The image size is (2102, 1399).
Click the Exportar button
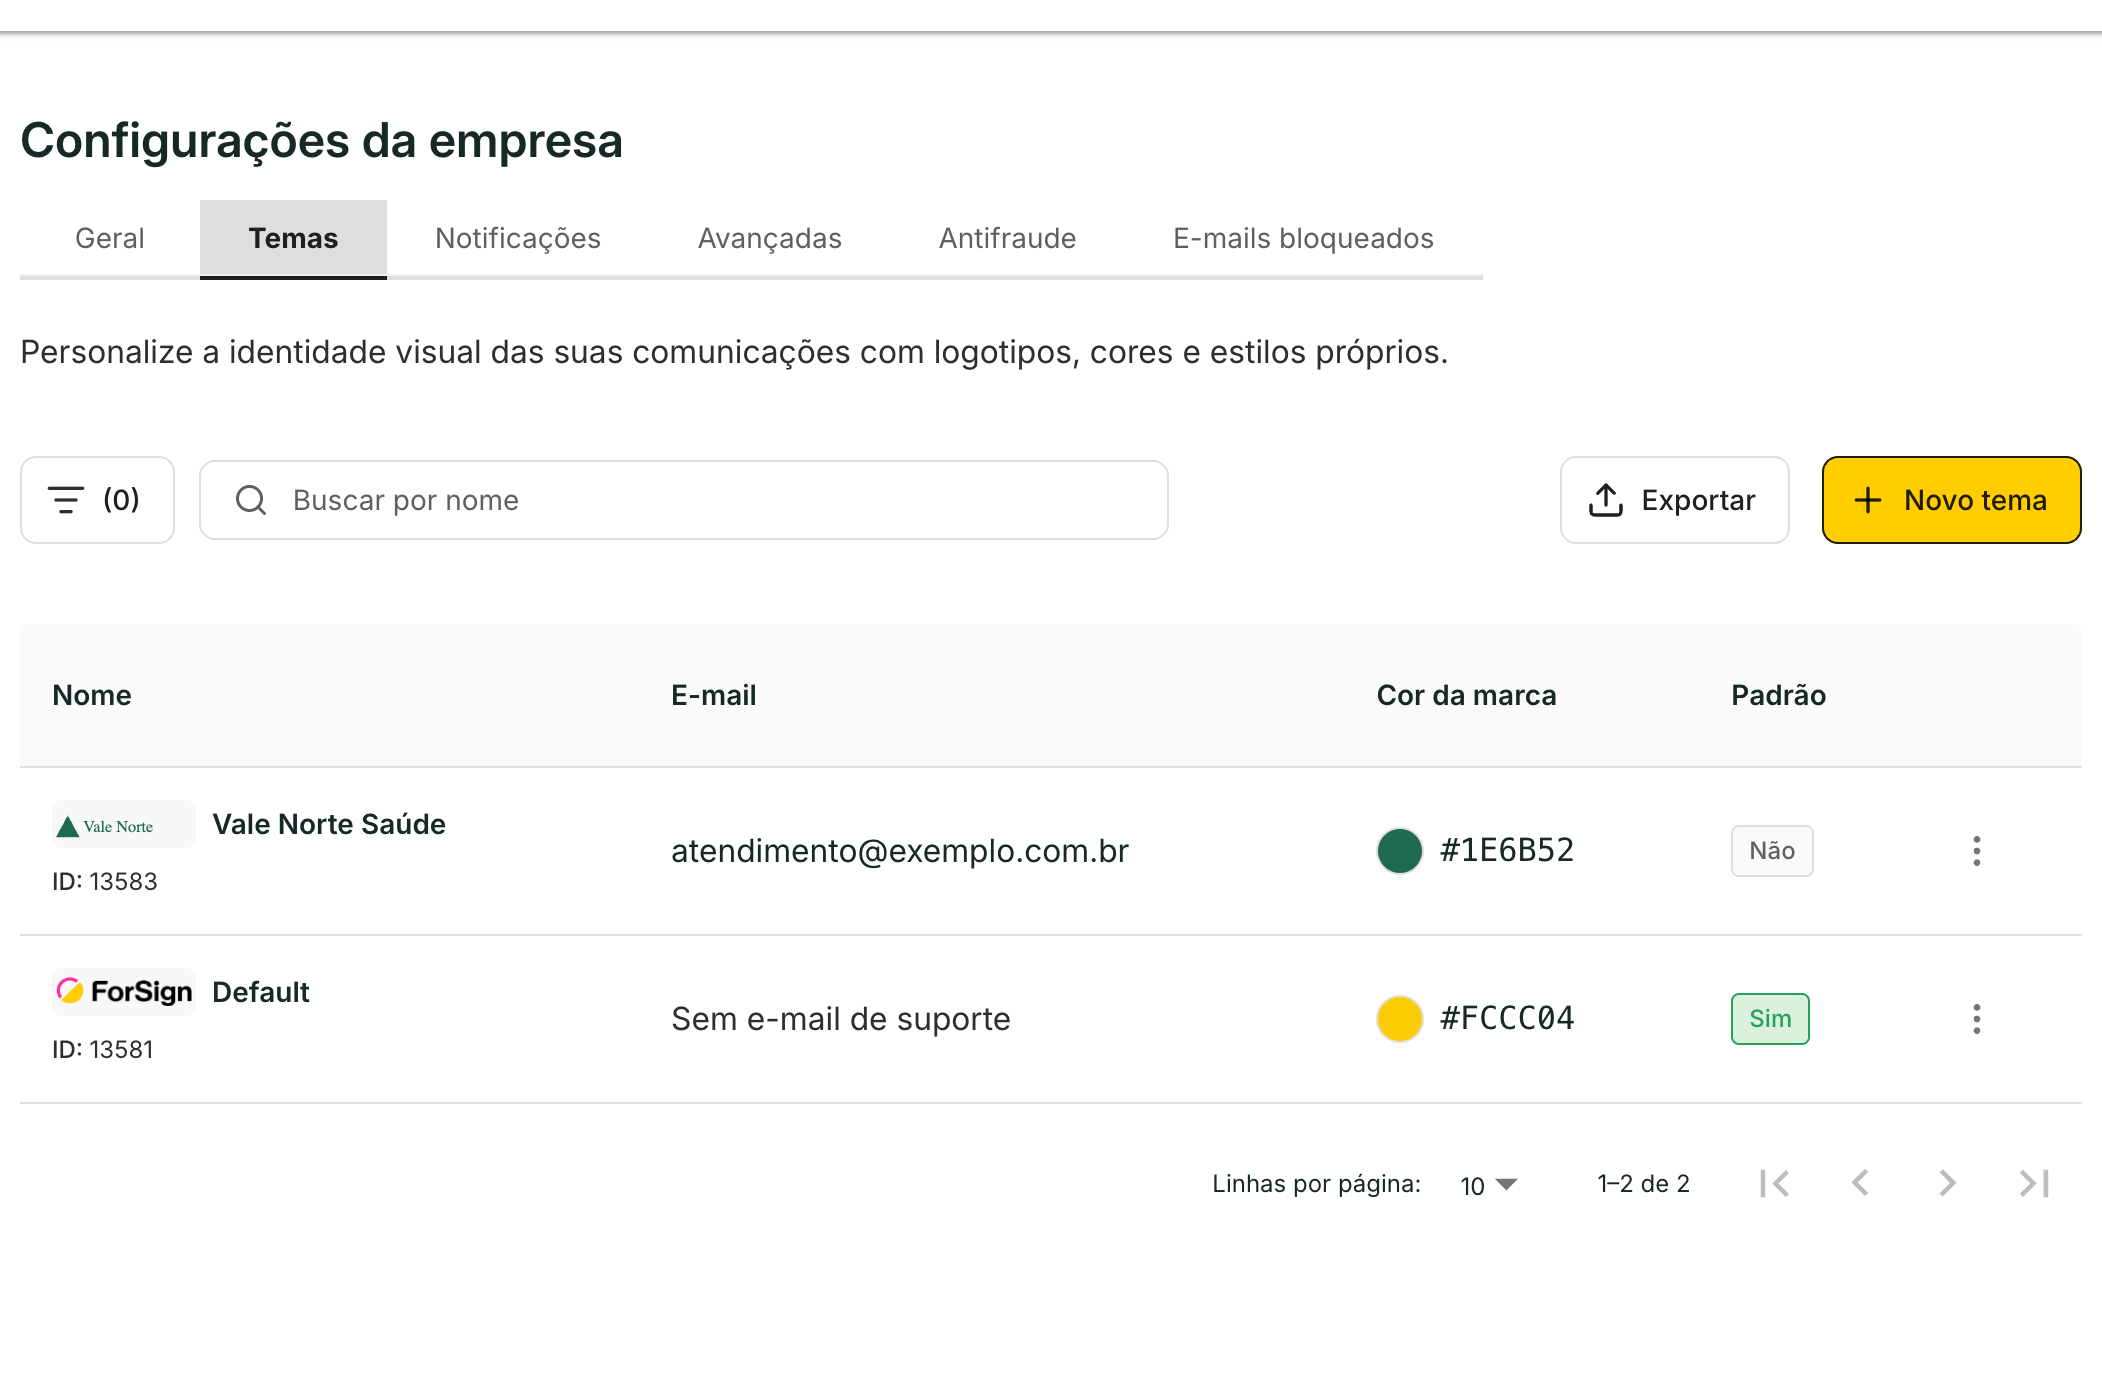click(x=1675, y=500)
